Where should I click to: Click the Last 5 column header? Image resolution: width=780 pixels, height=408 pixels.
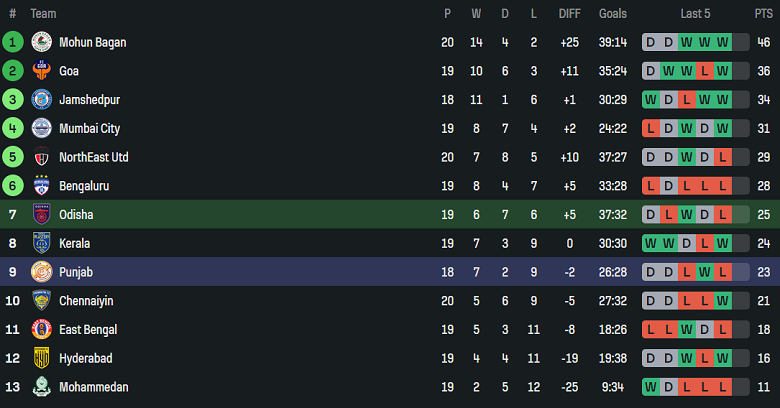(x=695, y=13)
